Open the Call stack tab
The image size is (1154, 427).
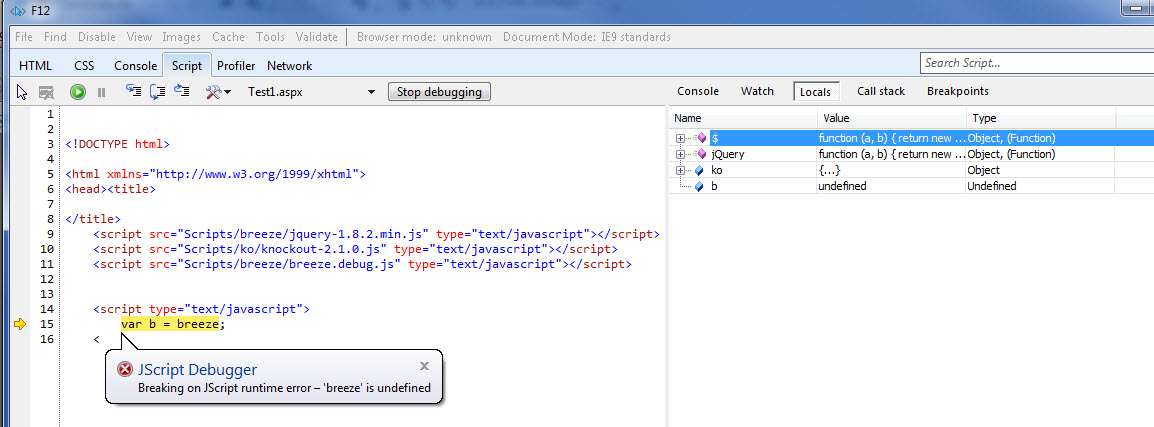point(881,91)
